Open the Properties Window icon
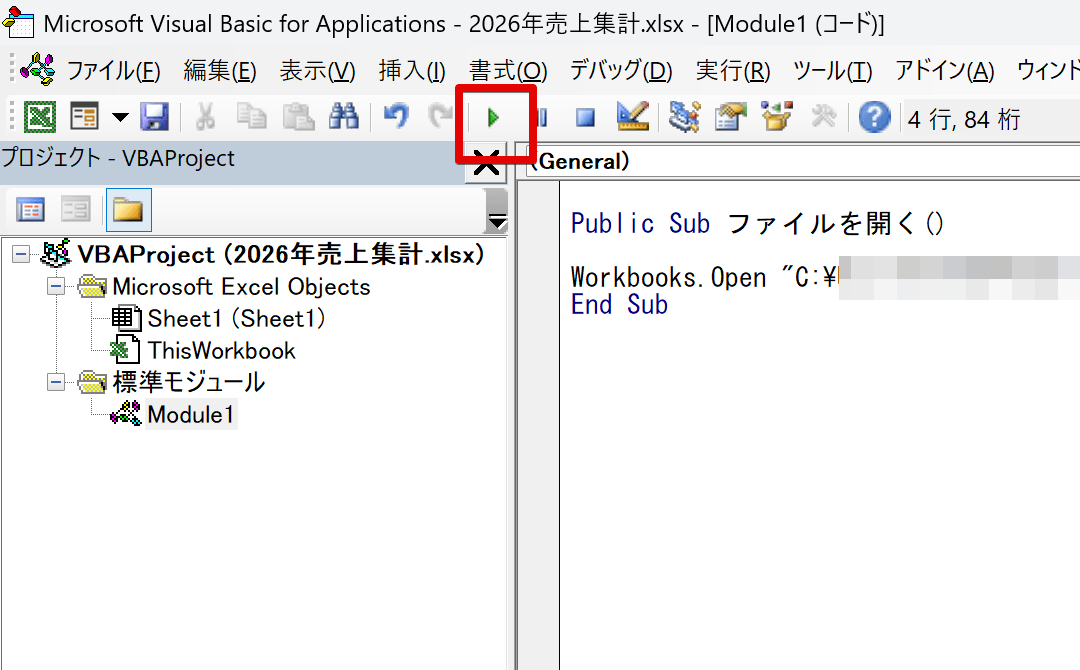The height and width of the screenshot is (670, 1080). [731, 118]
